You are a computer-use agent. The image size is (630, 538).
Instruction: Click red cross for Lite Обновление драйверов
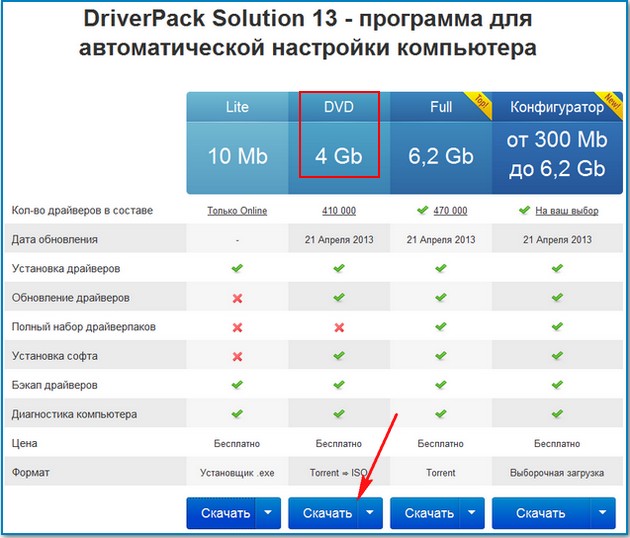[x=237, y=298]
